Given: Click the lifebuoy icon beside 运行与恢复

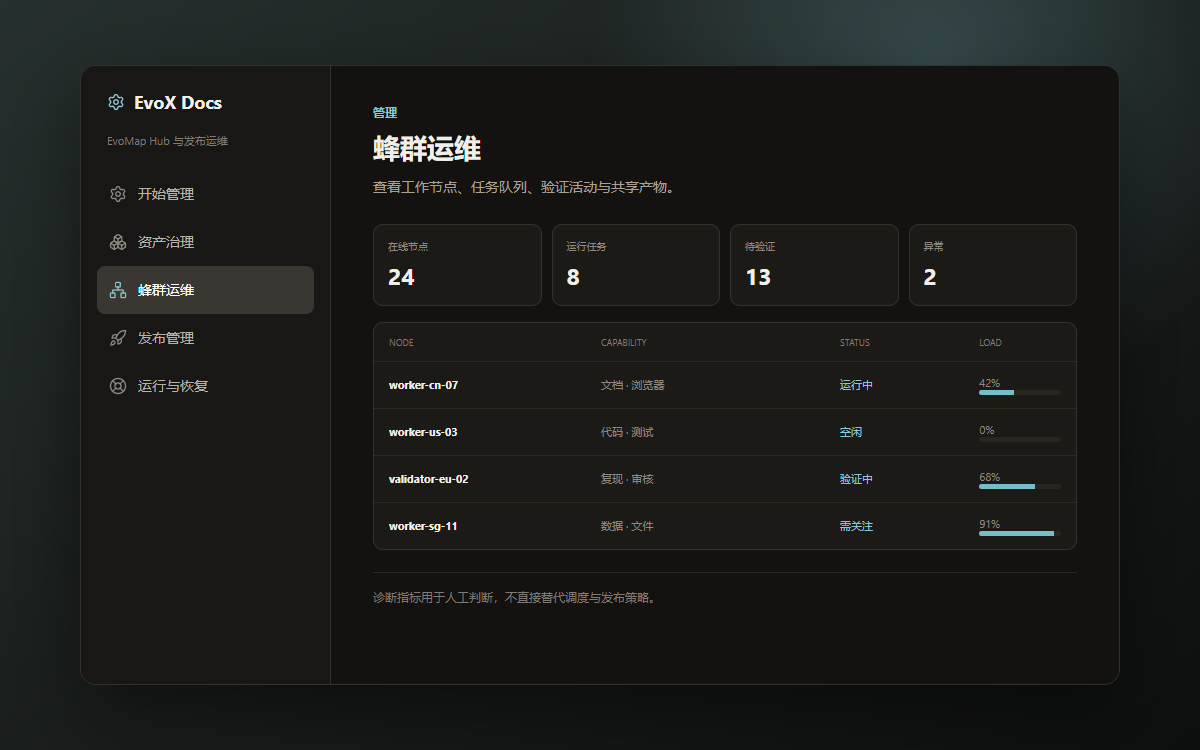Looking at the screenshot, I should (x=118, y=386).
